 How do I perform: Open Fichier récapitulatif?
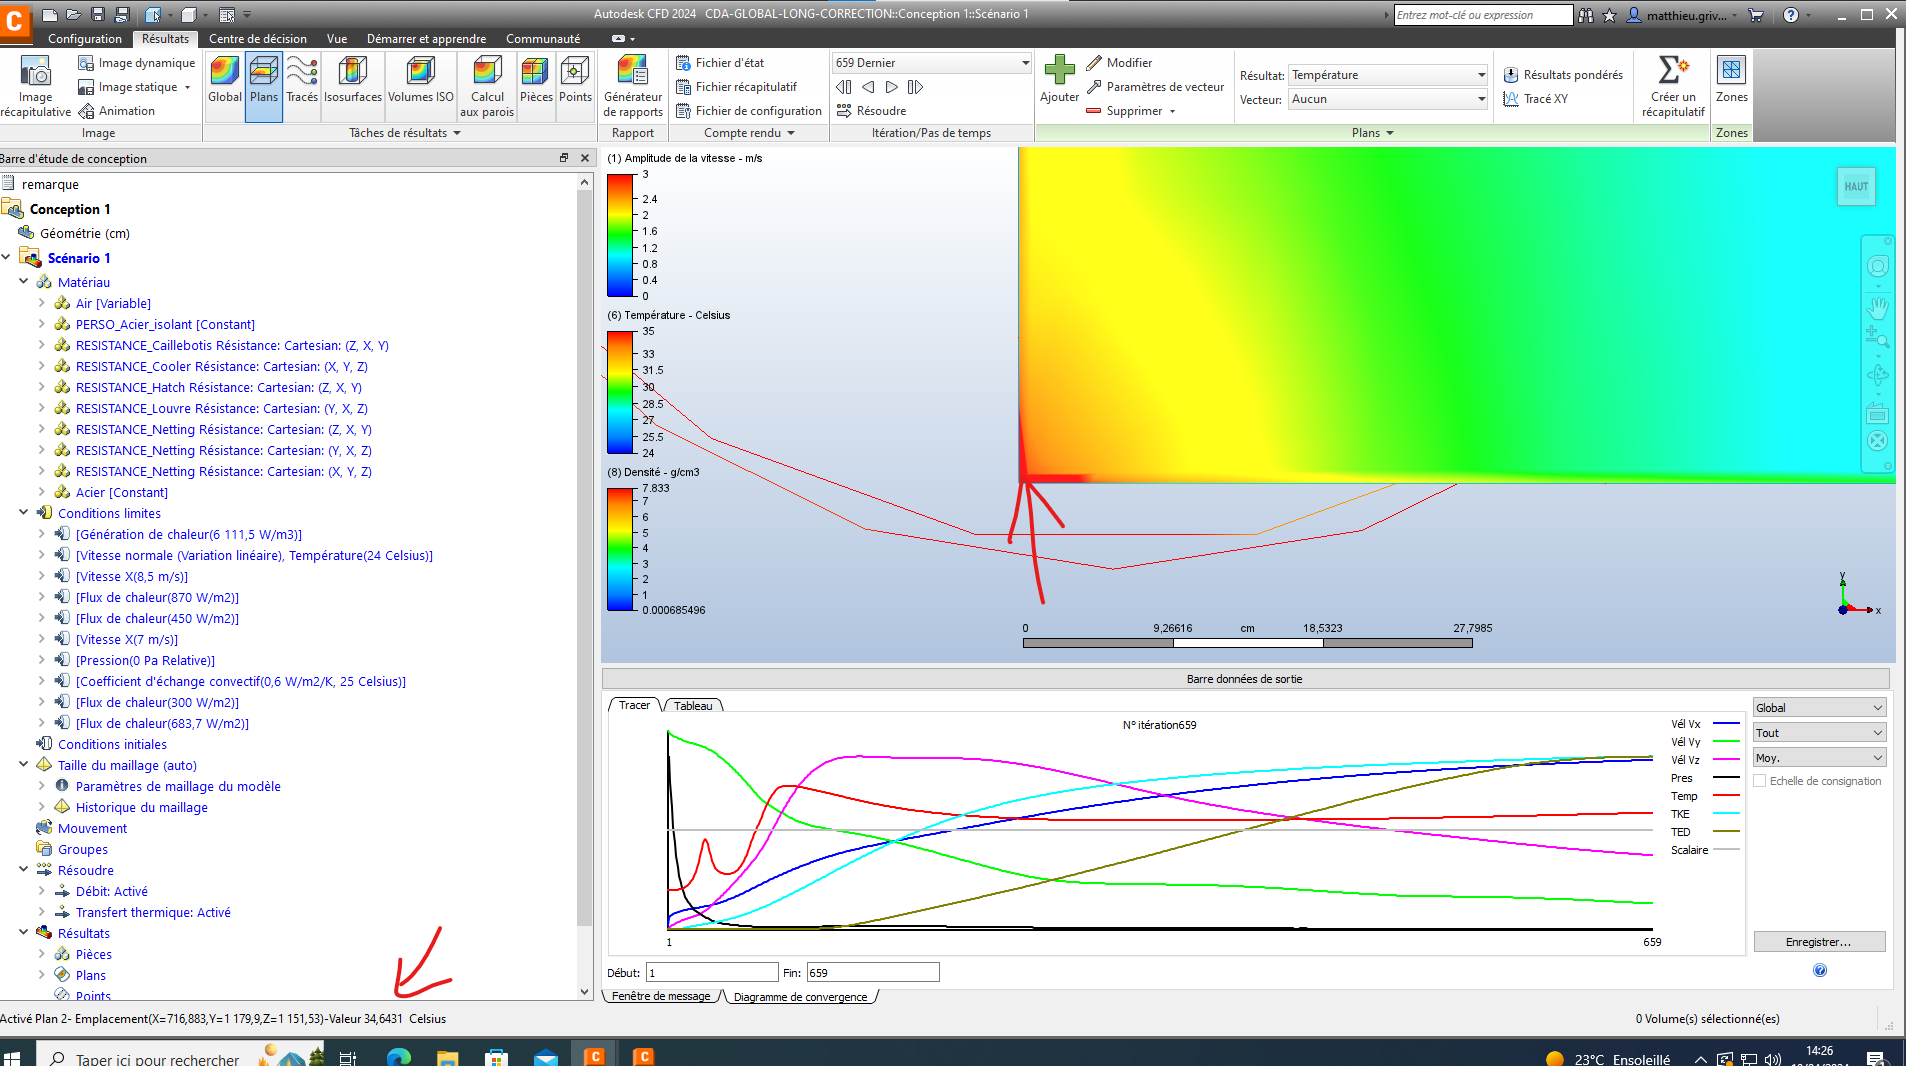click(x=737, y=87)
